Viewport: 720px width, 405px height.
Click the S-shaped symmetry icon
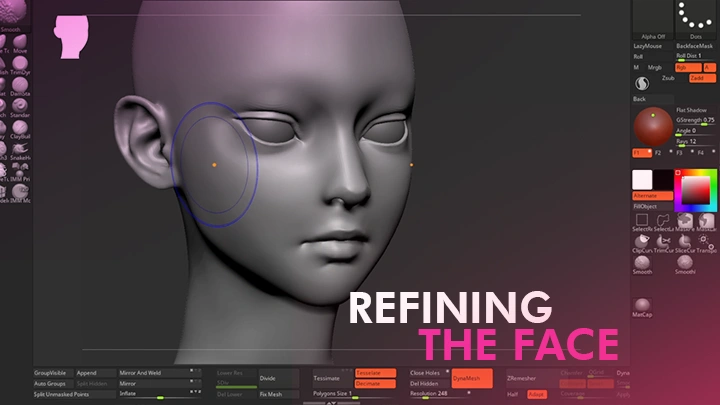coord(642,83)
